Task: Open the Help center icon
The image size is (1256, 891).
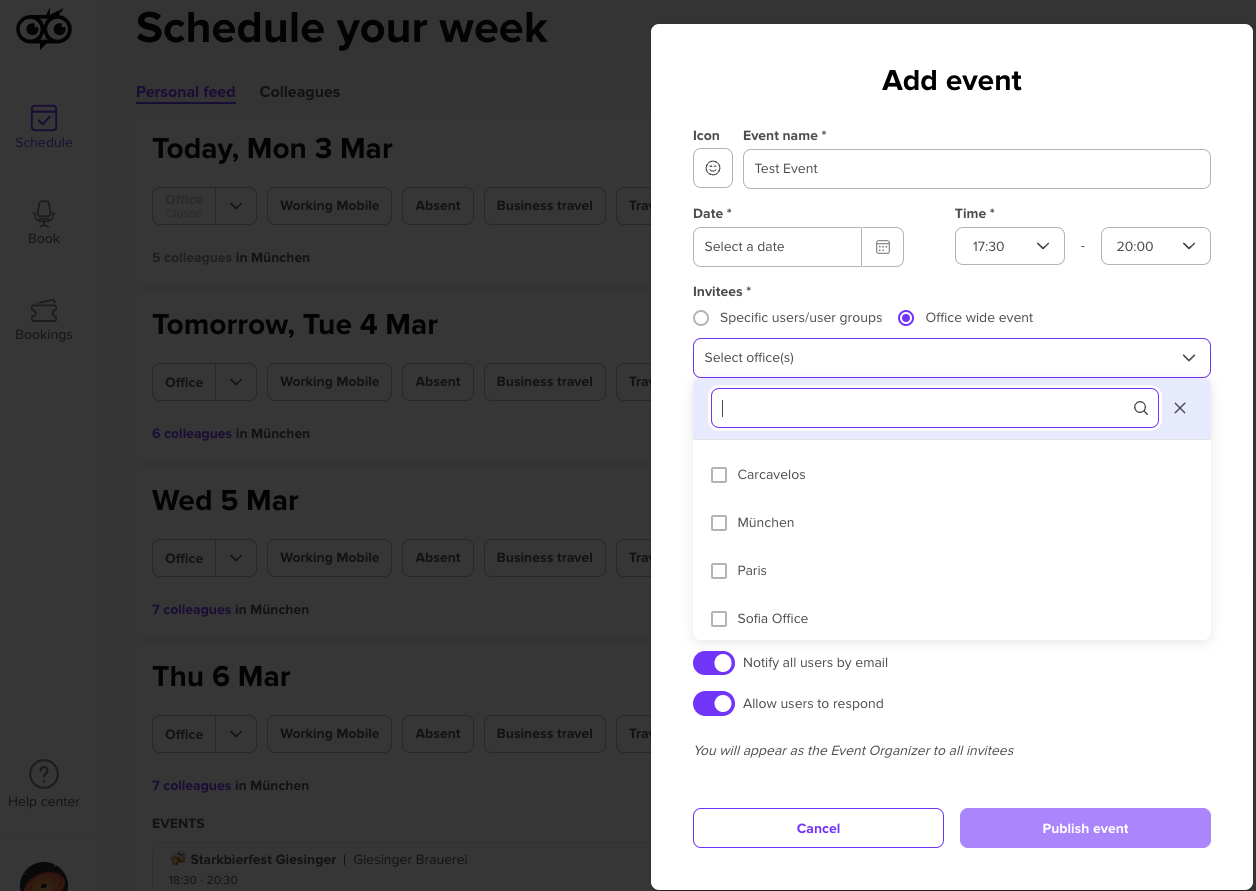Action: (x=44, y=773)
